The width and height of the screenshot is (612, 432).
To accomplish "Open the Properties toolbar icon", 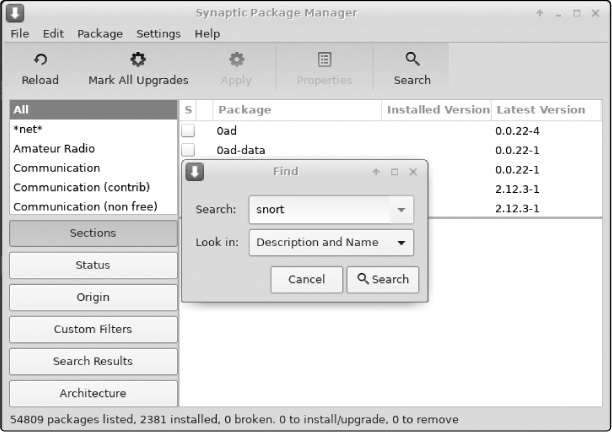I will [x=324, y=59].
